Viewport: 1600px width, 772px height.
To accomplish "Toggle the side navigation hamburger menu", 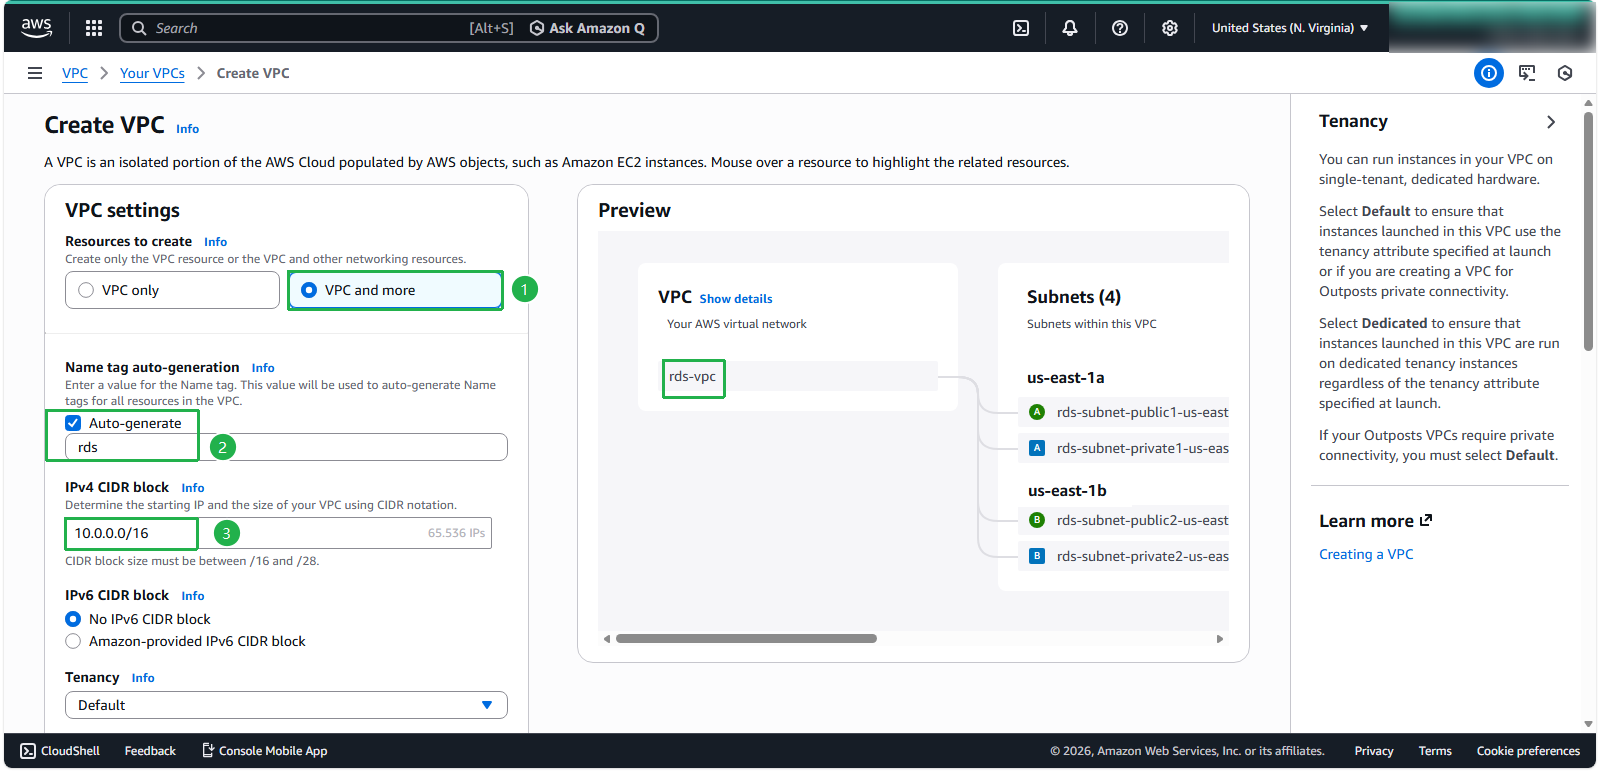I will tap(35, 73).
